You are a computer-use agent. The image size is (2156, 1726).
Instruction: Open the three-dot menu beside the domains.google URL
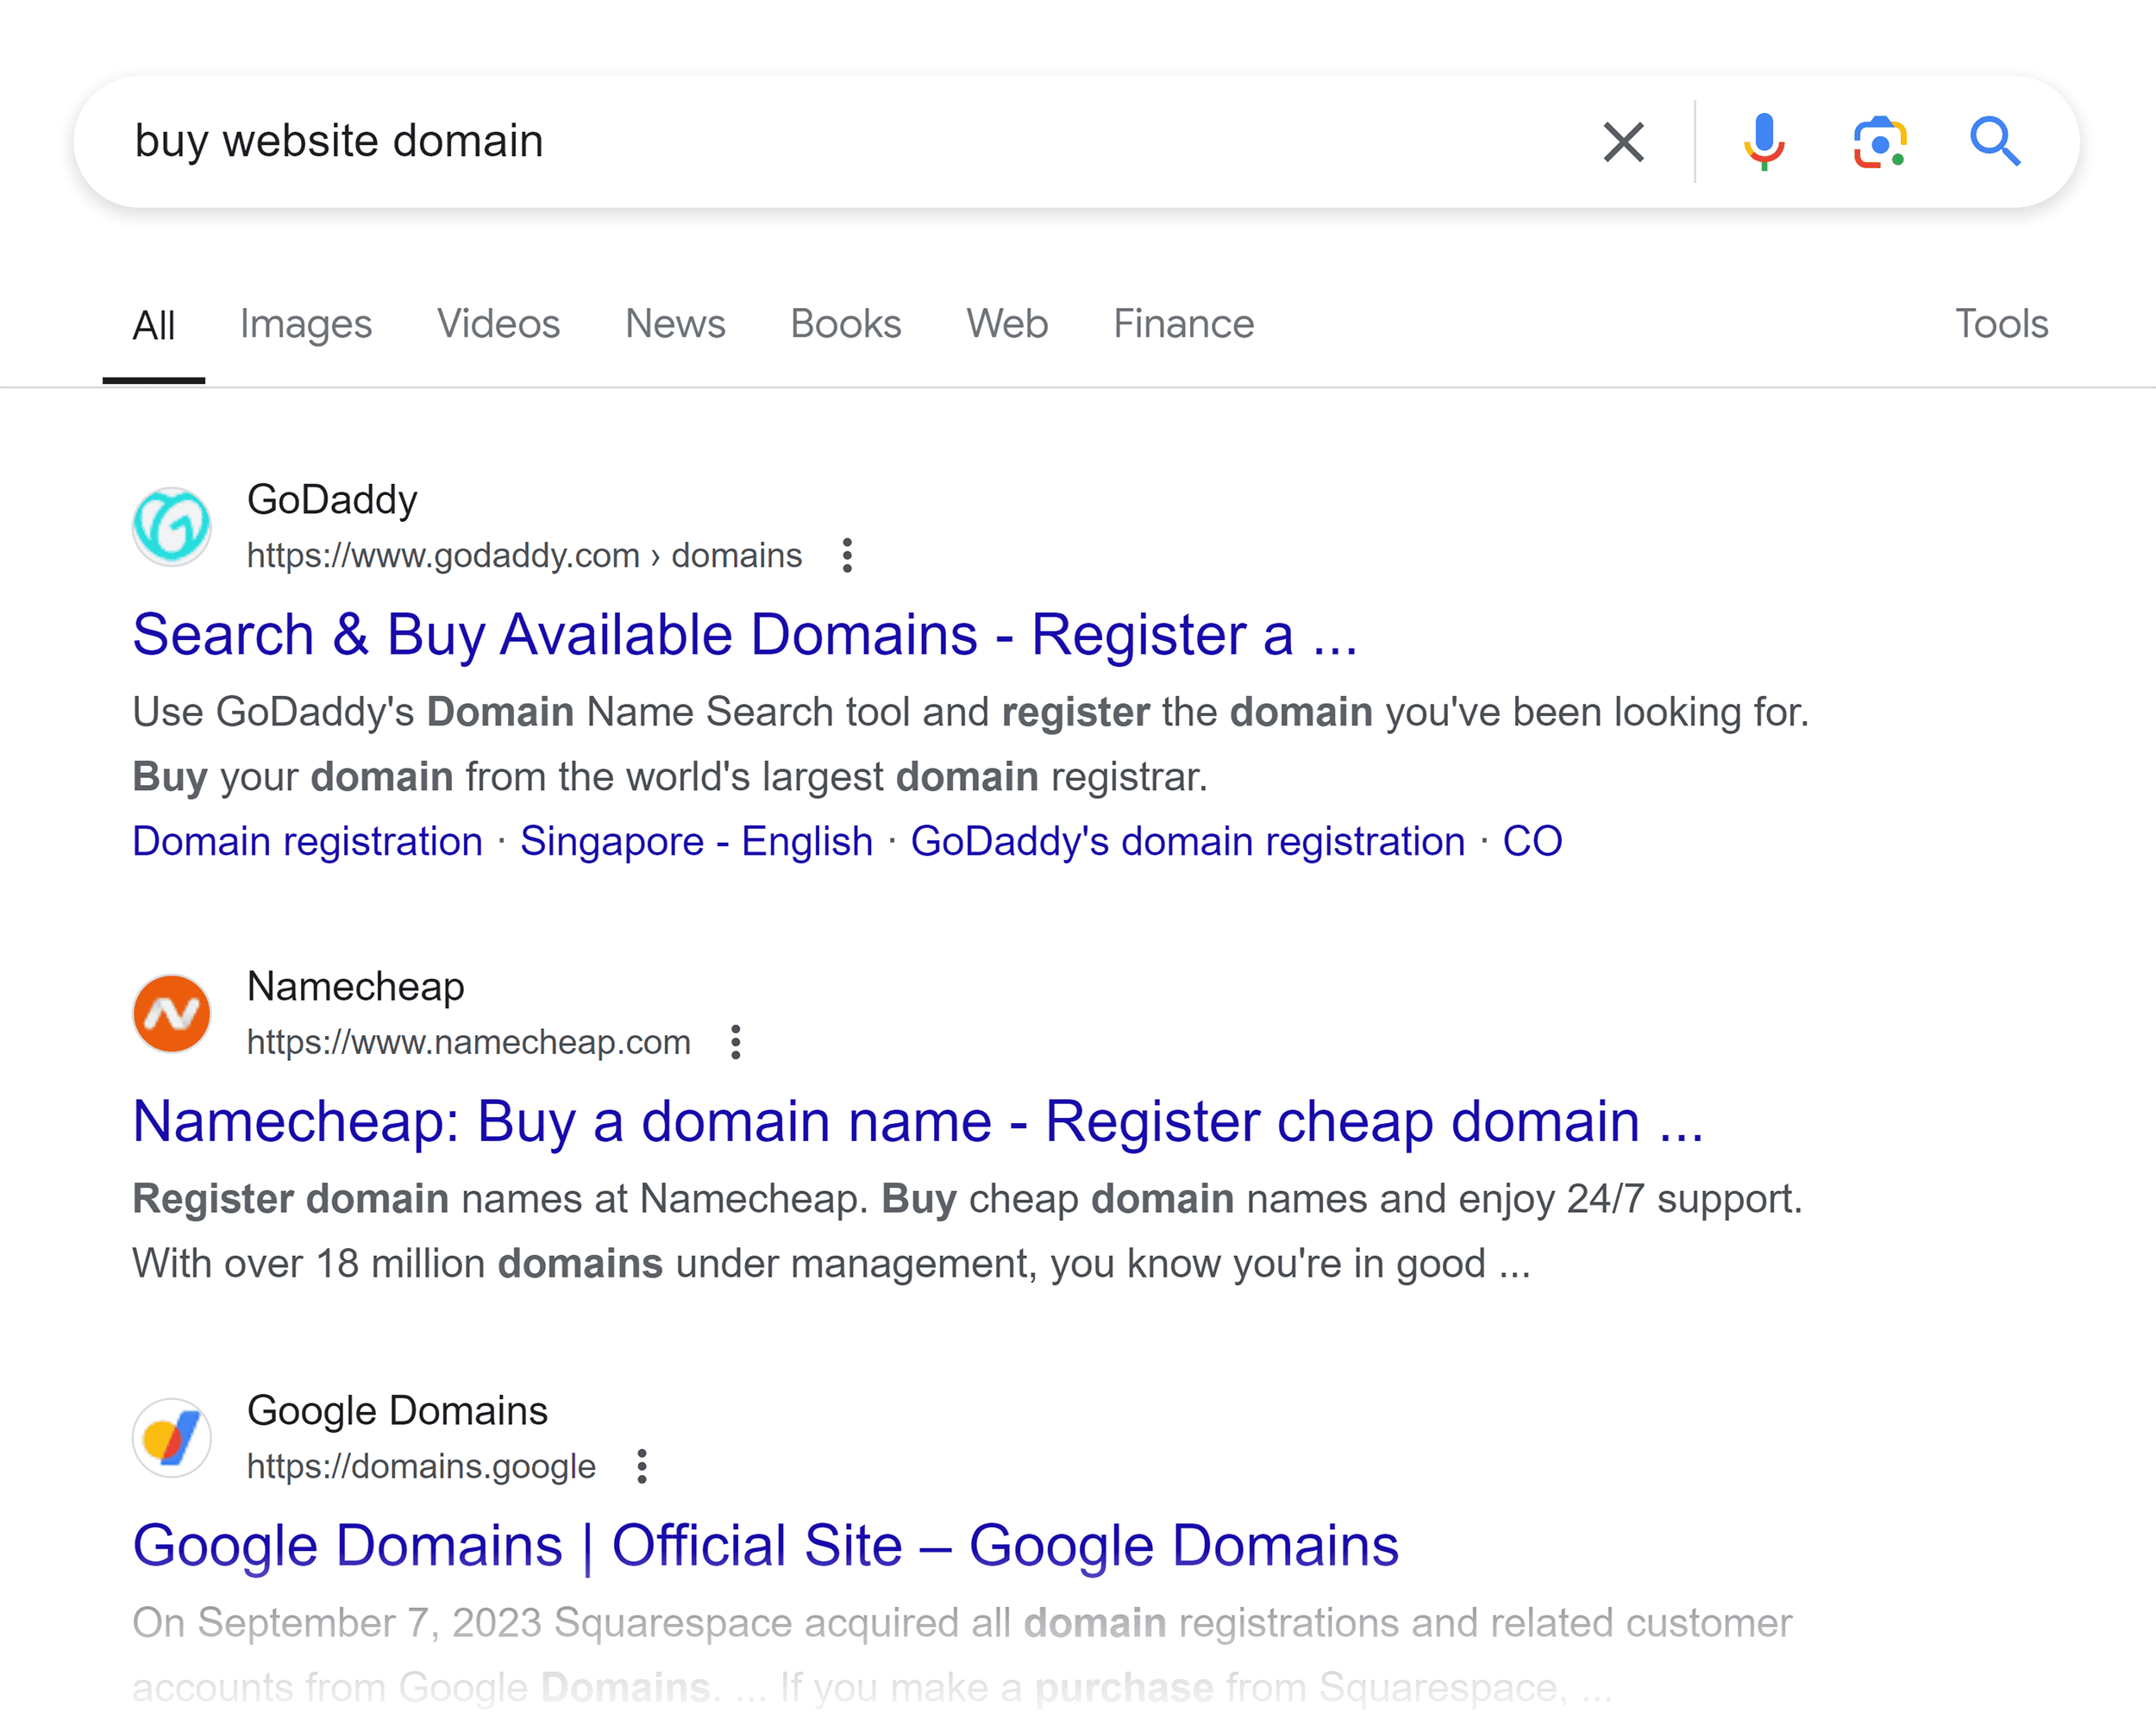[642, 1466]
